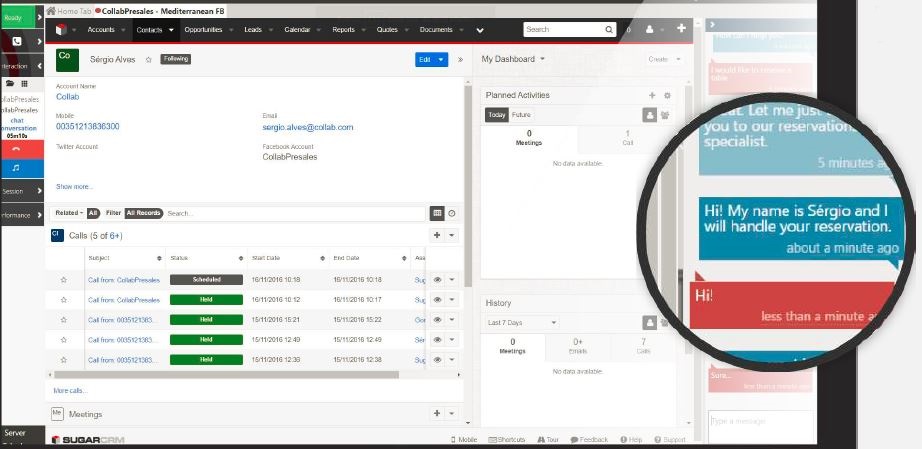The image size is (922, 449).
Task: Click the record view vertical scrollbar
Action: pos(468,186)
